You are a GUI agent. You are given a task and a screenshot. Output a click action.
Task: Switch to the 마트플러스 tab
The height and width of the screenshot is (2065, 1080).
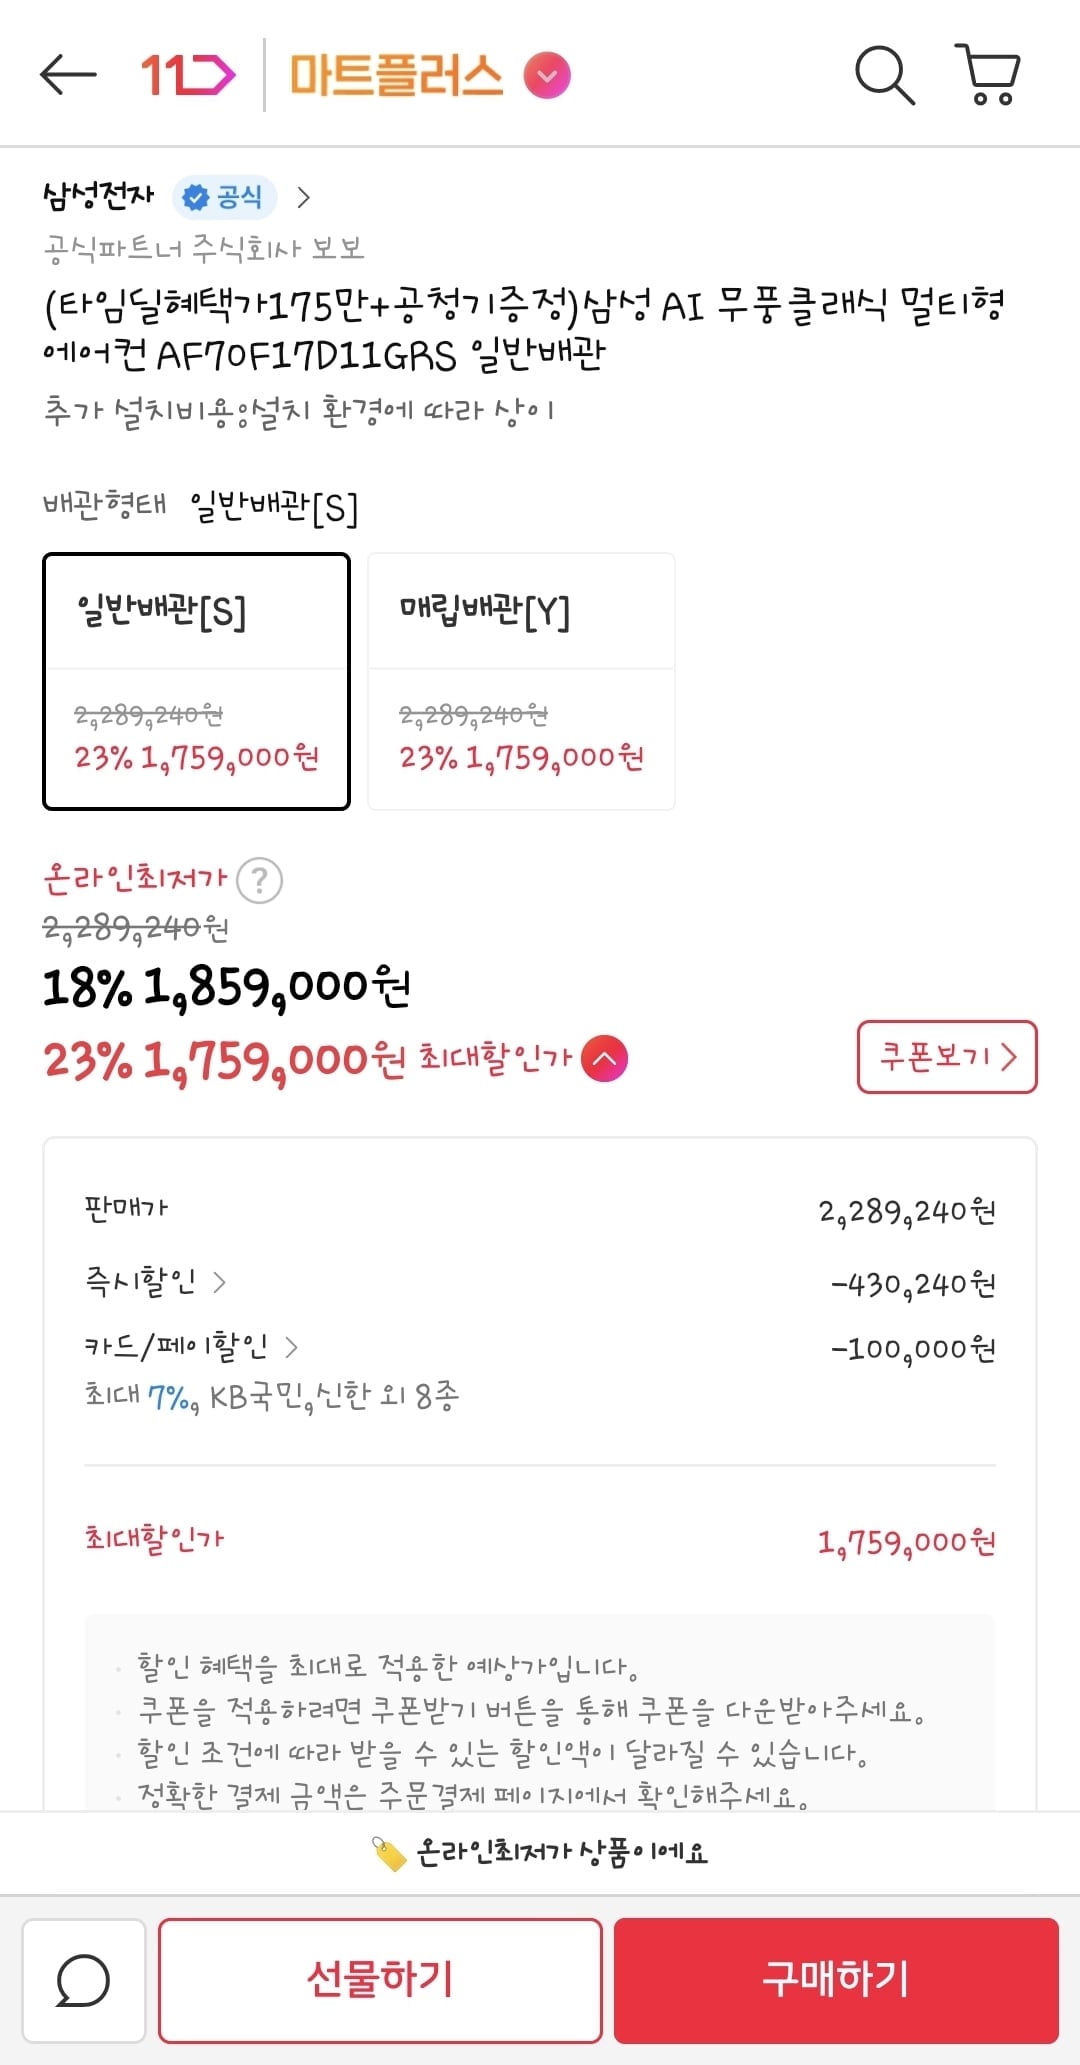click(x=397, y=76)
